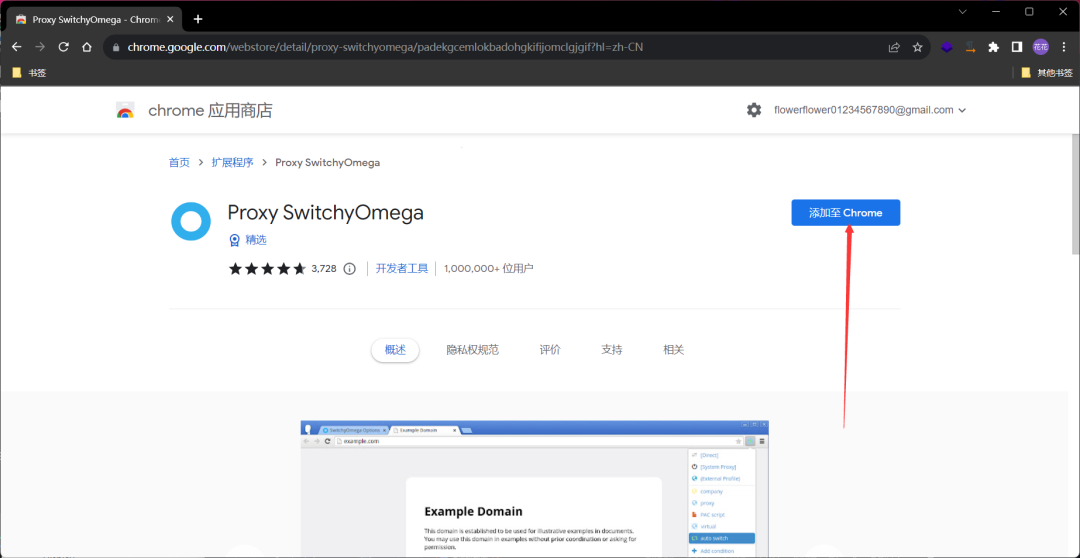
Task: Open Chrome's three-dot menu
Action: (x=1063, y=47)
